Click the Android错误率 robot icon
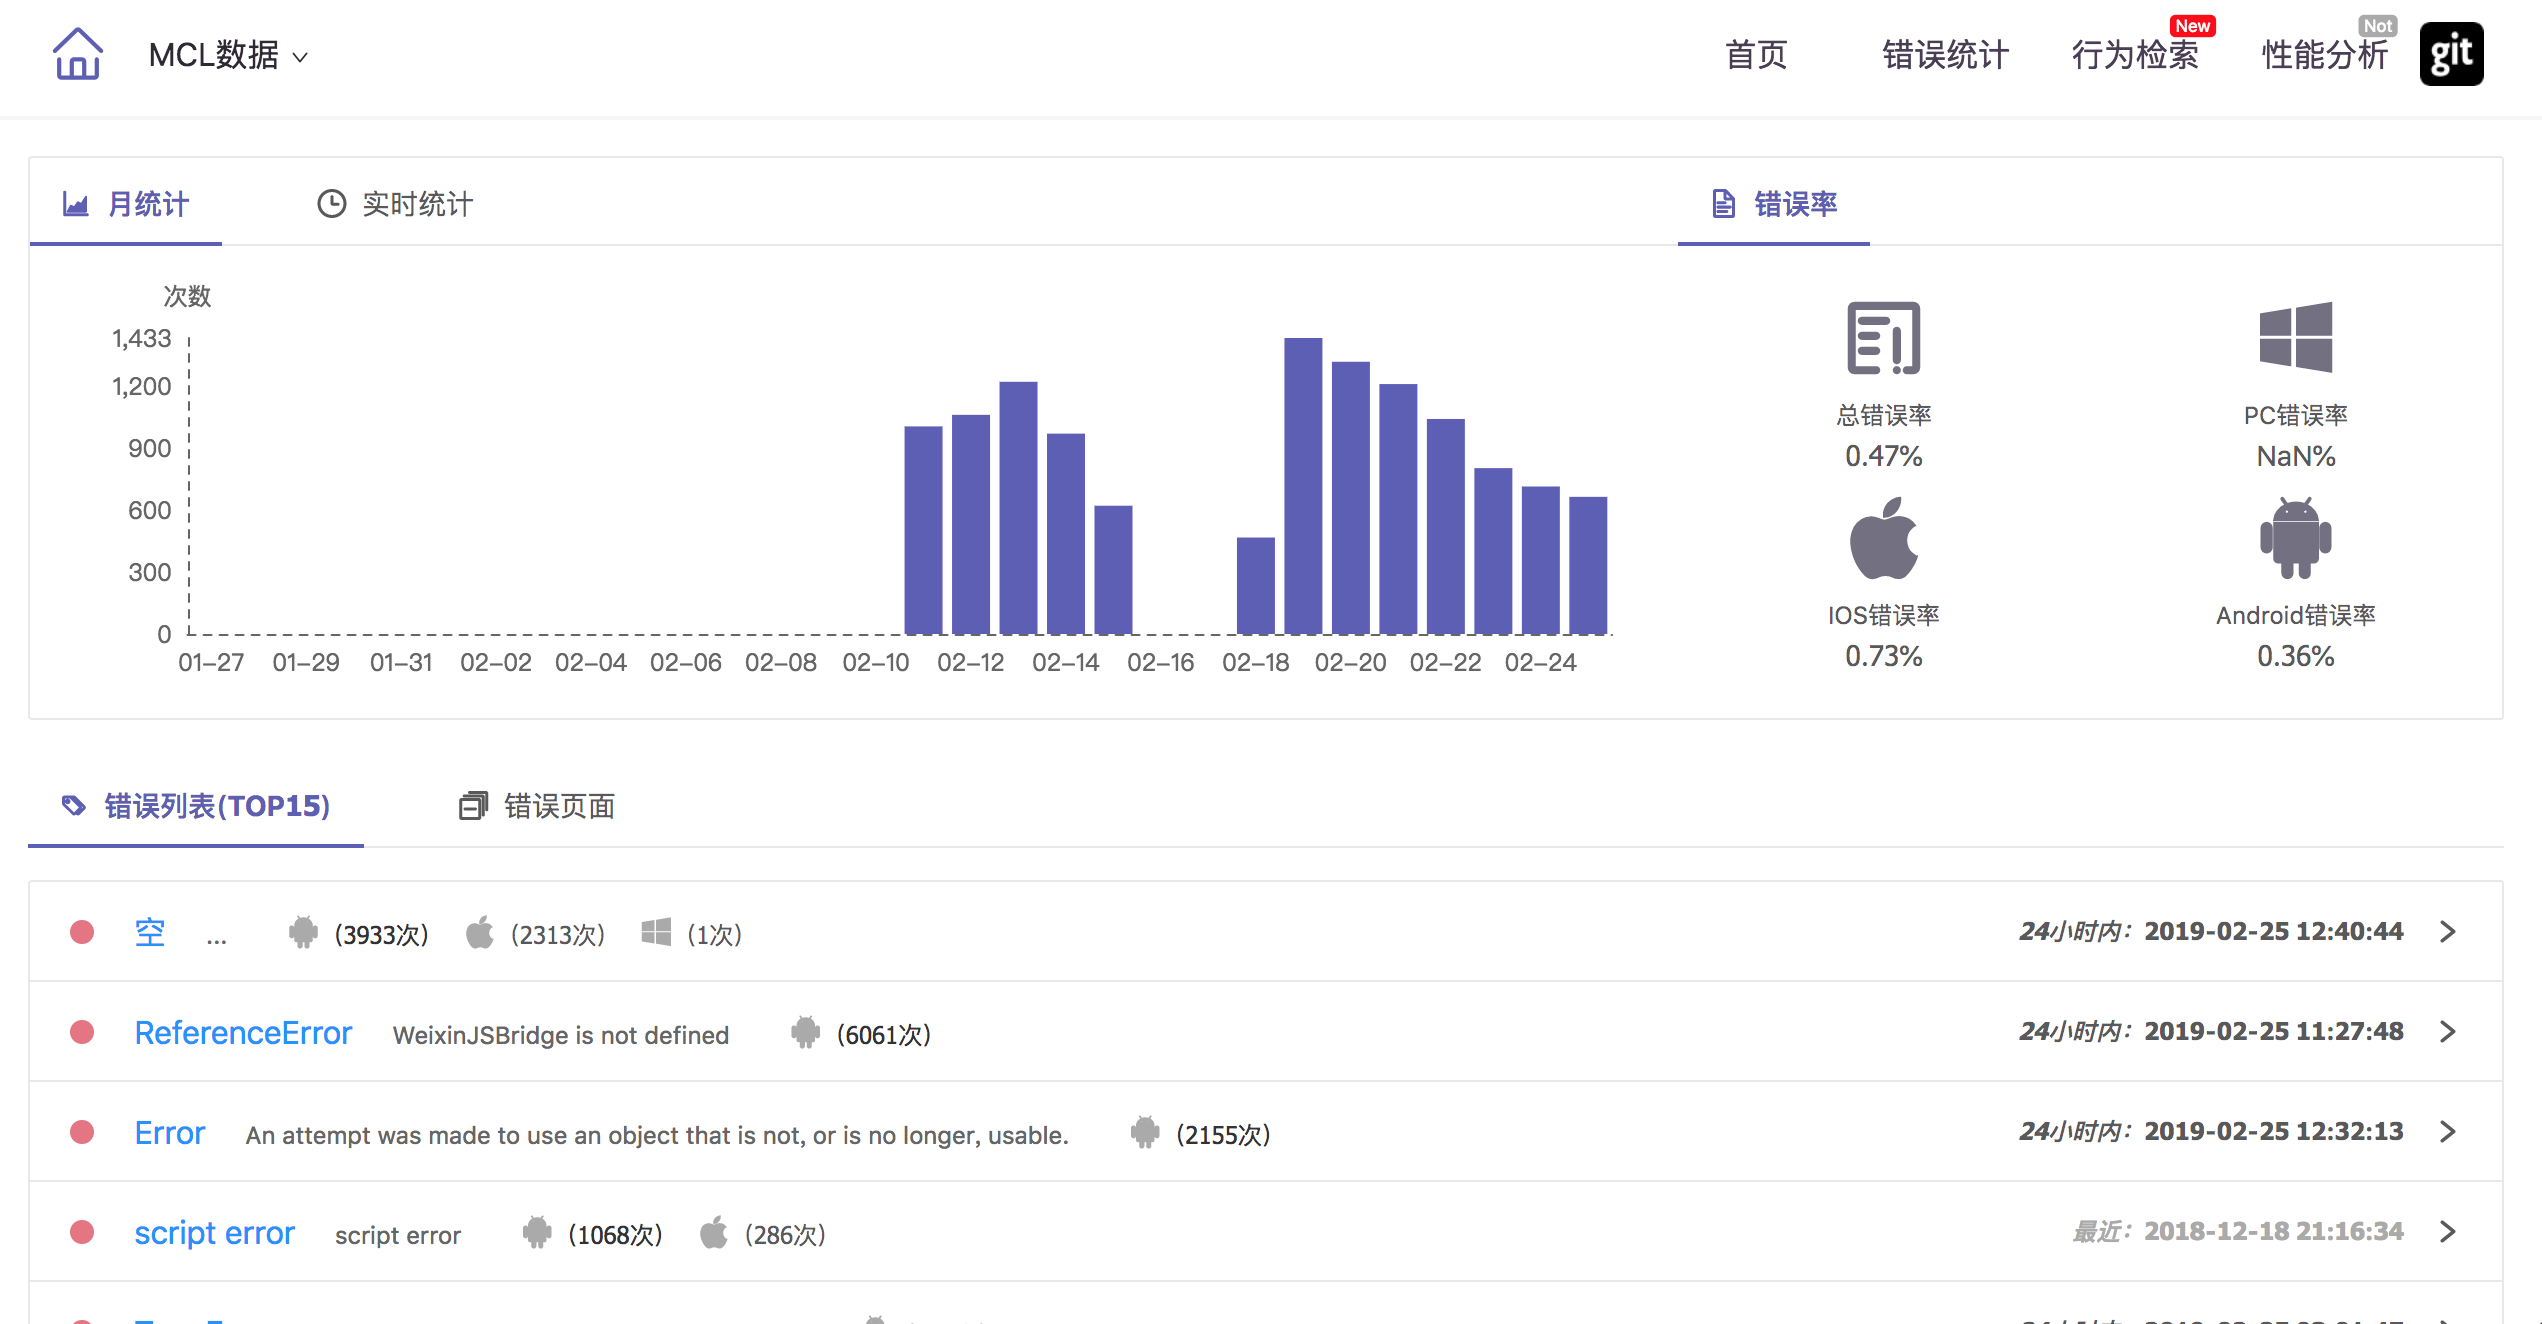The height and width of the screenshot is (1324, 2542). (2296, 541)
